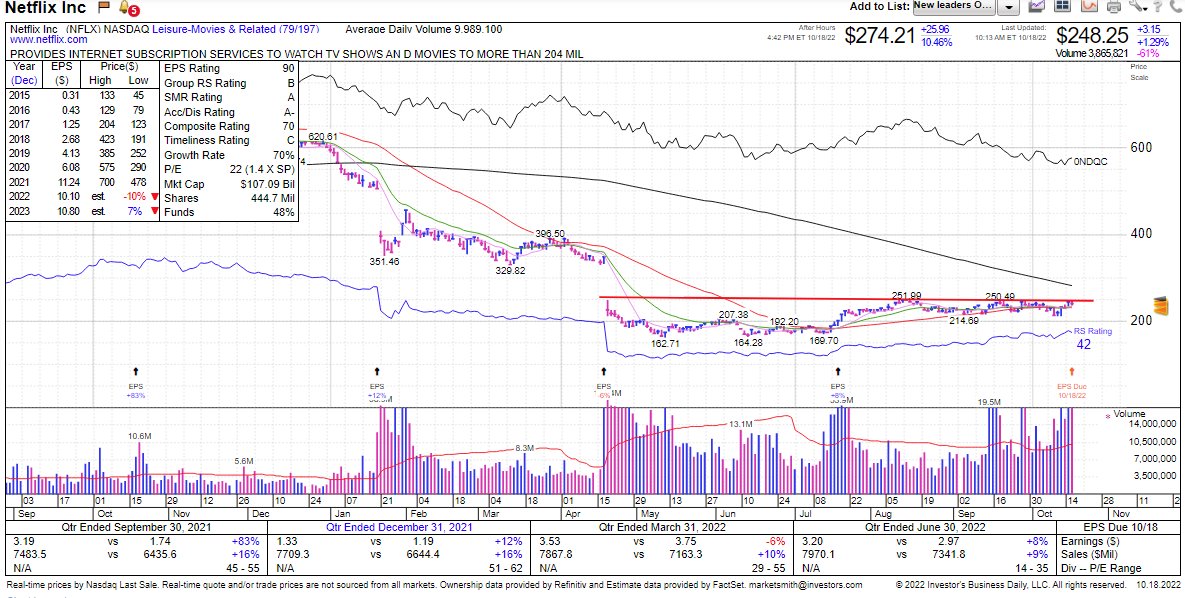Viewport: 1185px width, 598px height.
Task: Click the RS Rating 42 label
Action: [x=1093, y=338]
